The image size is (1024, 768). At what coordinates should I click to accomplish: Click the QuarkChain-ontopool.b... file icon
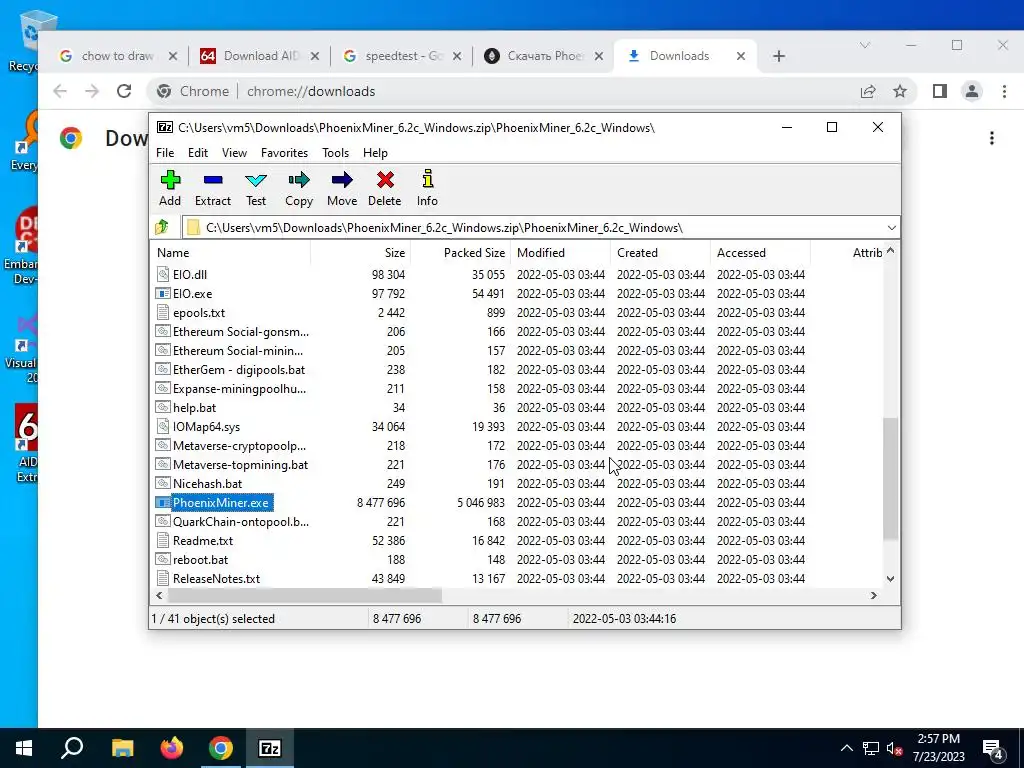(x=163, y=521)
